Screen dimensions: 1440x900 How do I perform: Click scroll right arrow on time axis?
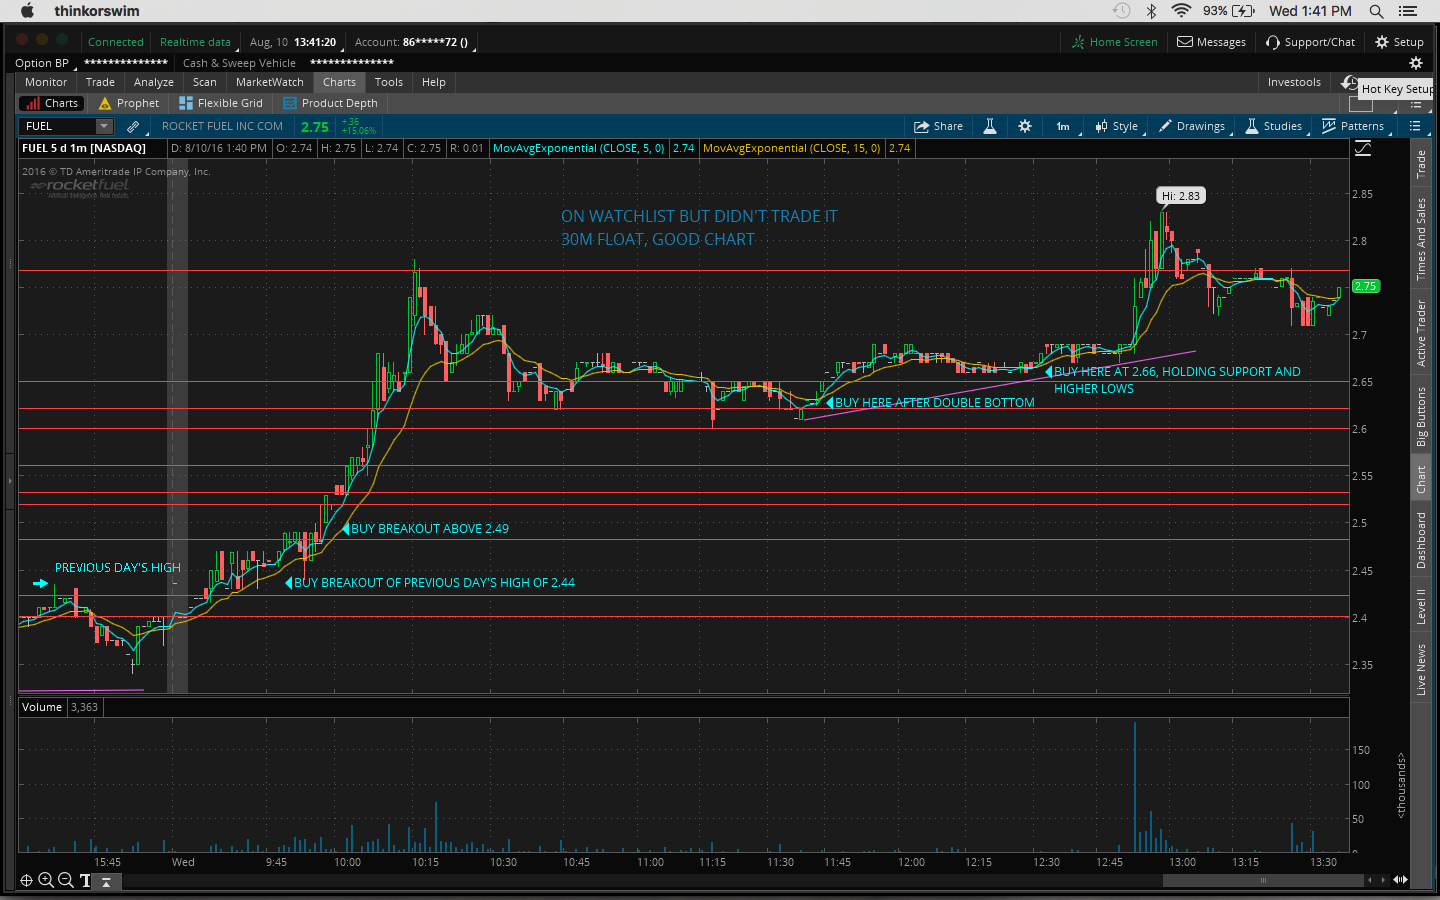tap(1383, 880)
